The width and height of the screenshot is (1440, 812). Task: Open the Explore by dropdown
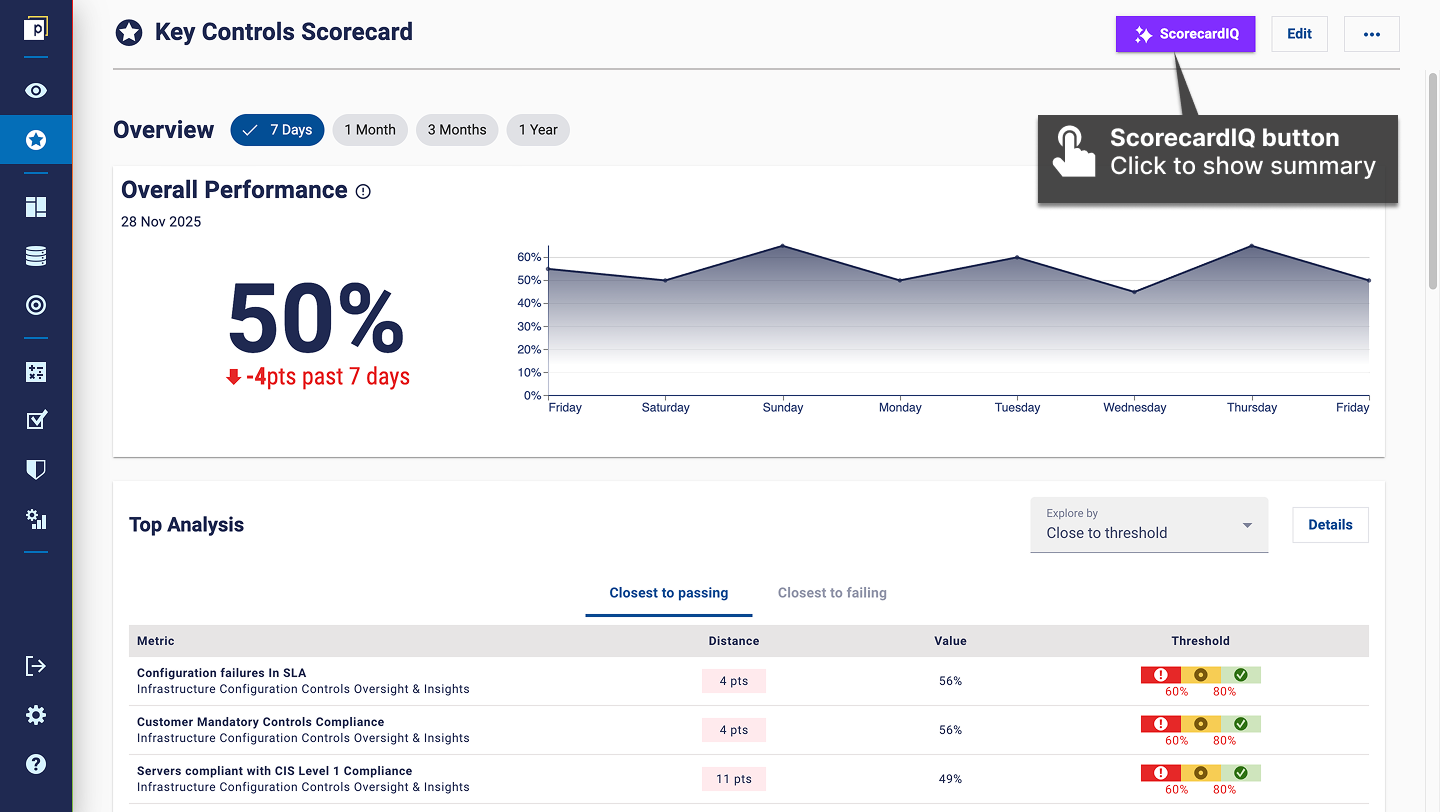(x=1149, y=525)
